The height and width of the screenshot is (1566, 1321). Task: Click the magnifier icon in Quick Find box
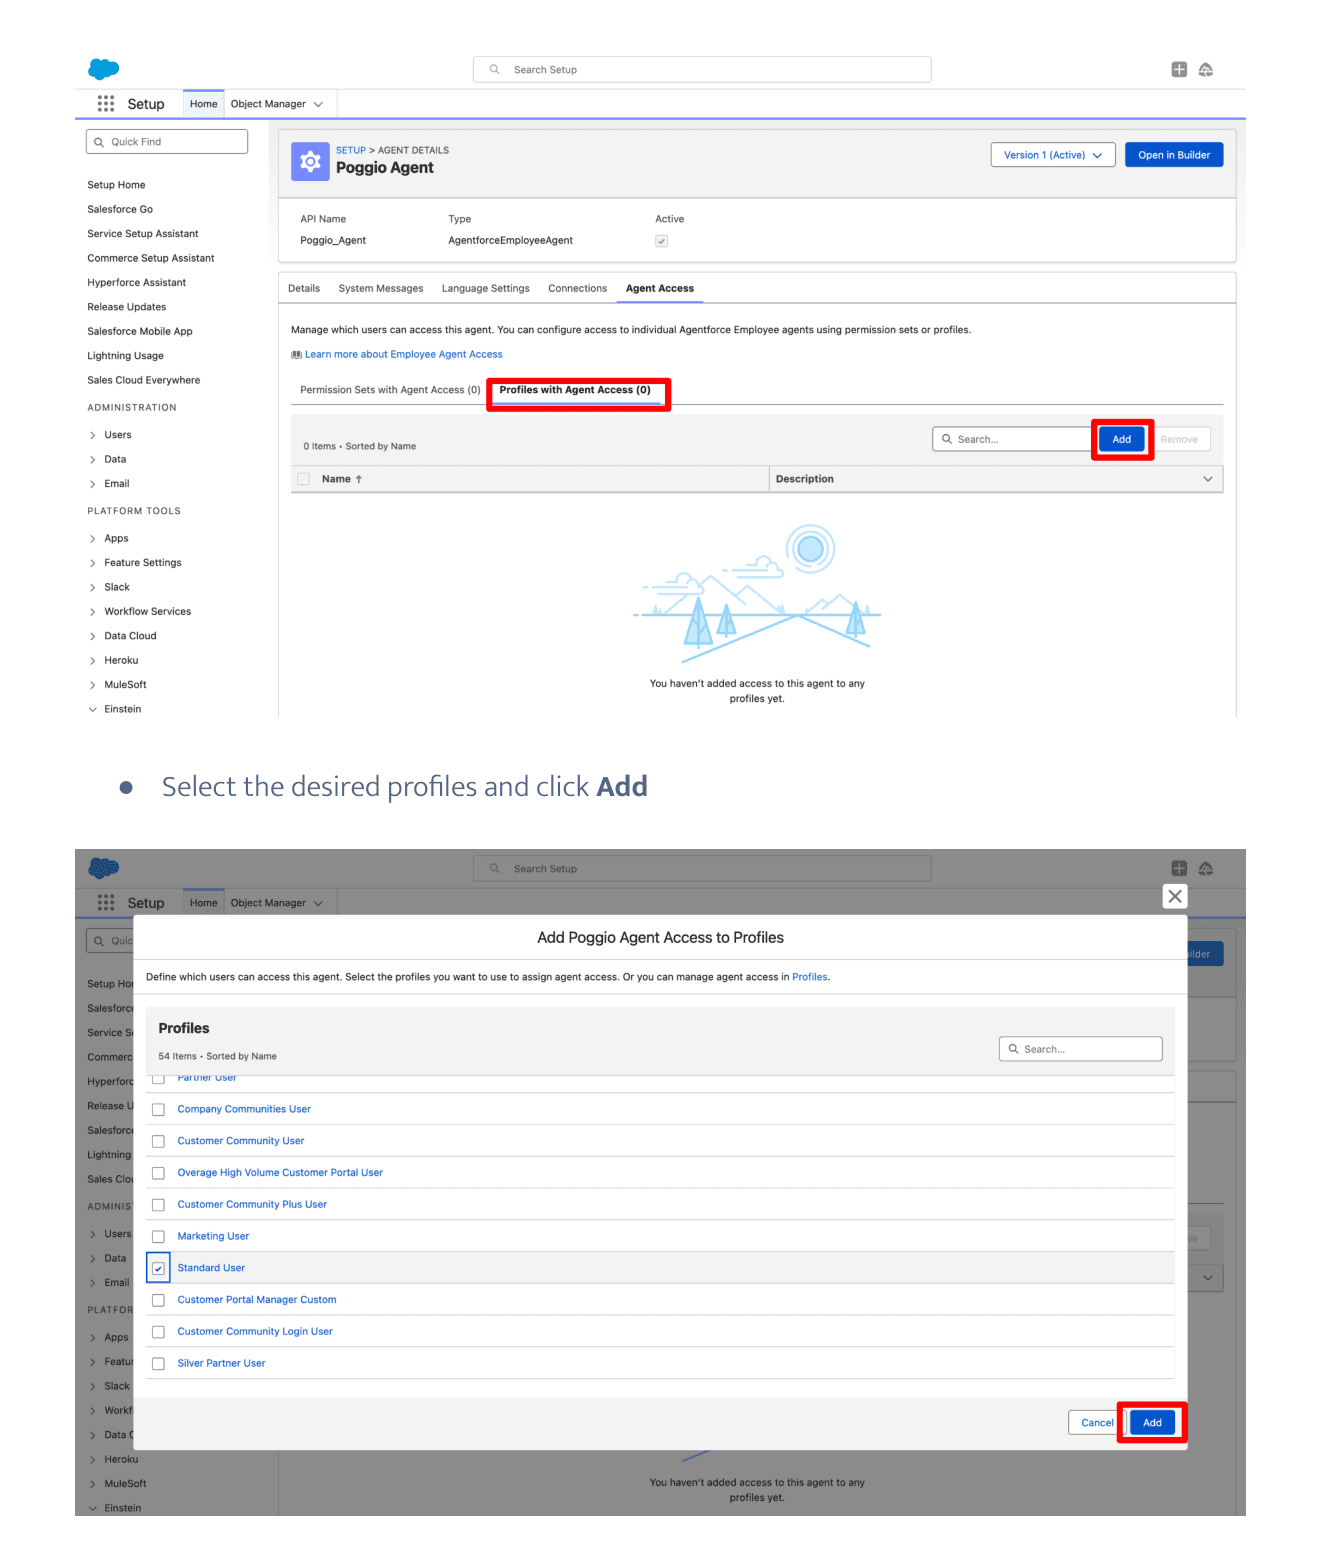coord(99,142)
